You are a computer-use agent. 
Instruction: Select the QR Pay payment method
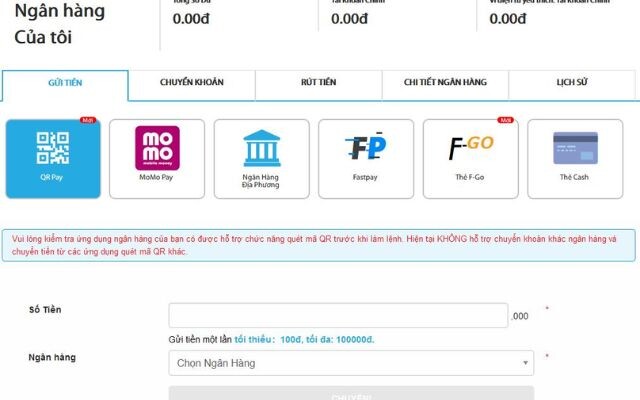click(x=53, y=159)
